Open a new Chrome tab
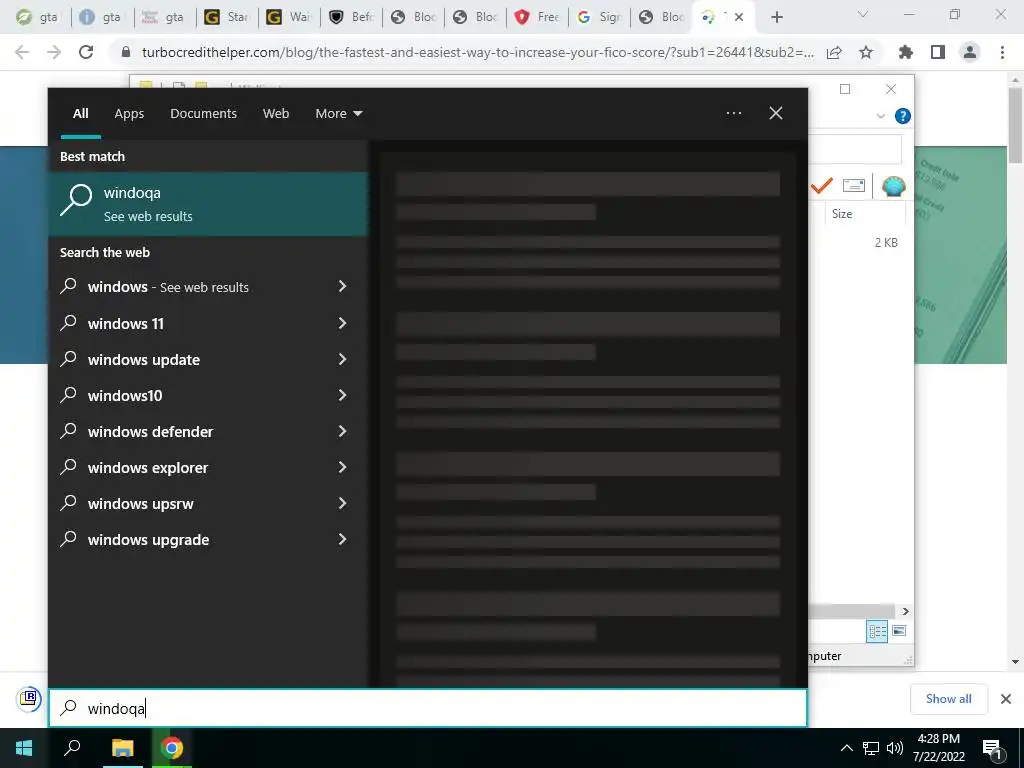This screenshot has height=768, width=1024. pos(776,17)
